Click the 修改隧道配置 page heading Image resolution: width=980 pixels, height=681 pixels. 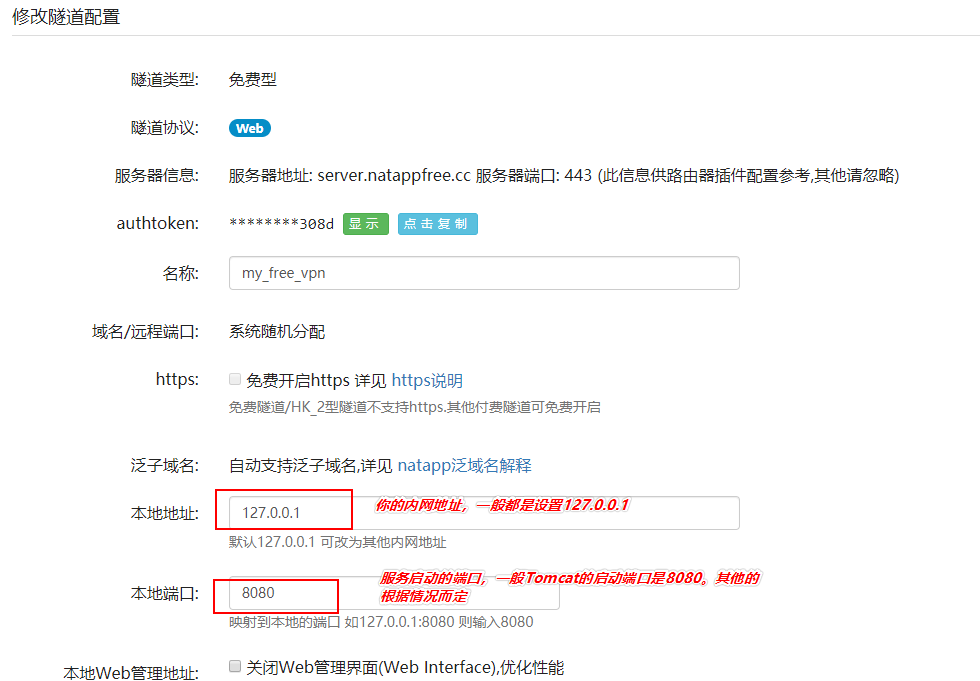pyautogui.click(x=66, y=17)
